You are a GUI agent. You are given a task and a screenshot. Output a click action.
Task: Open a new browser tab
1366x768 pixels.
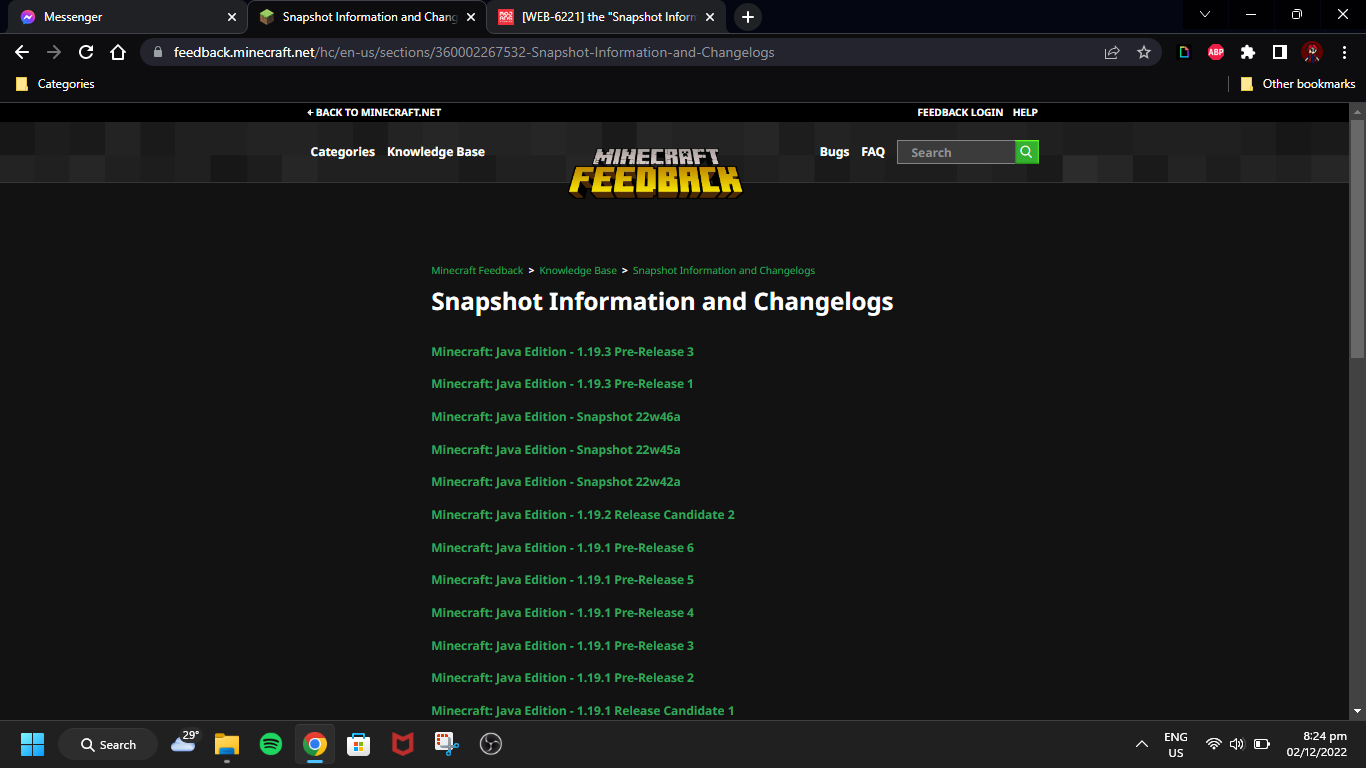[748, 17]
